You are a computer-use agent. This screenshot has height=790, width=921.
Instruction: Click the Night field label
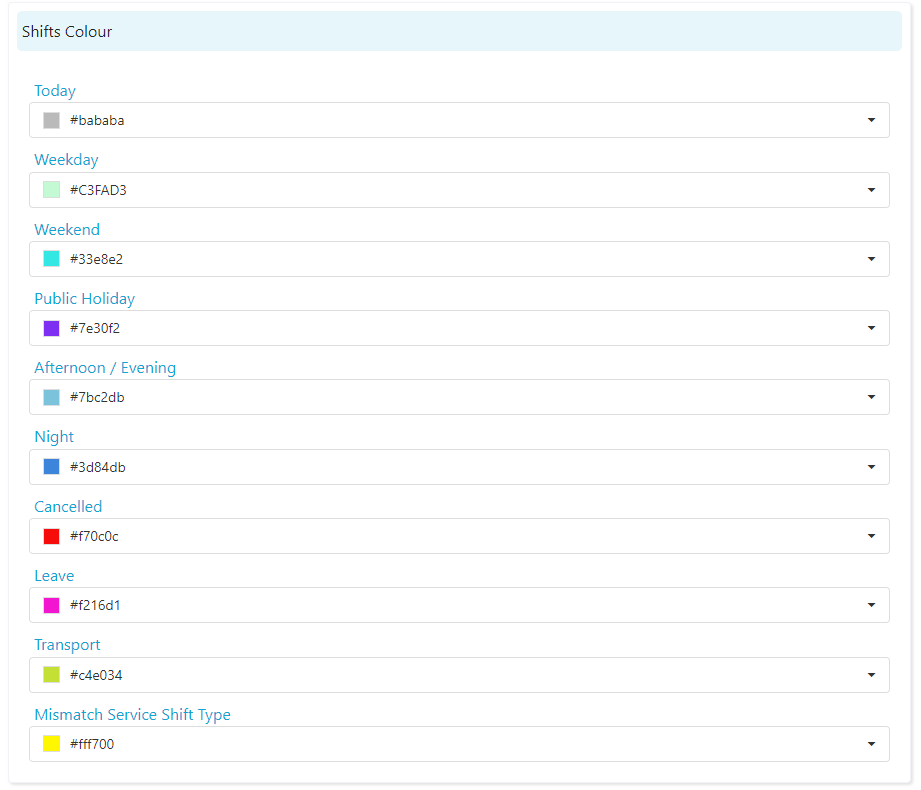pos(54,437)
